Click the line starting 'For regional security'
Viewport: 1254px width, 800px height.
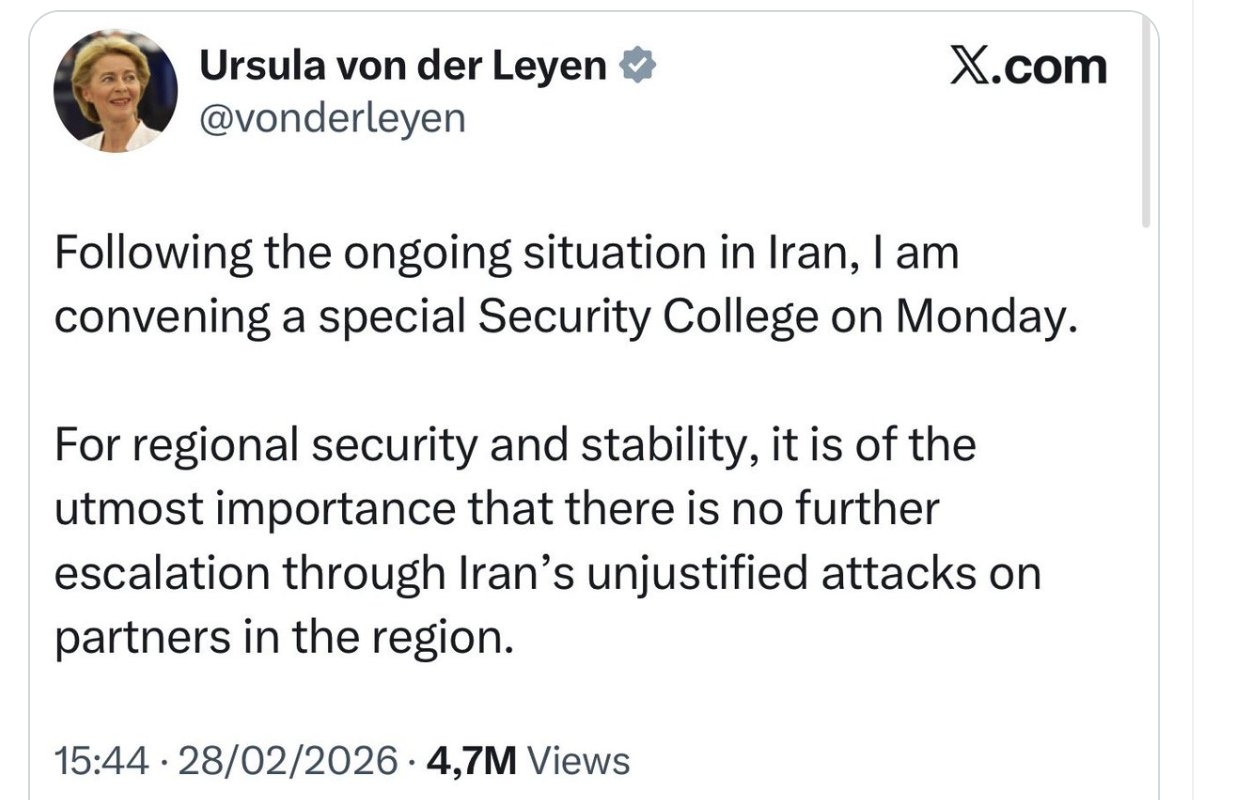click(514, 445)
